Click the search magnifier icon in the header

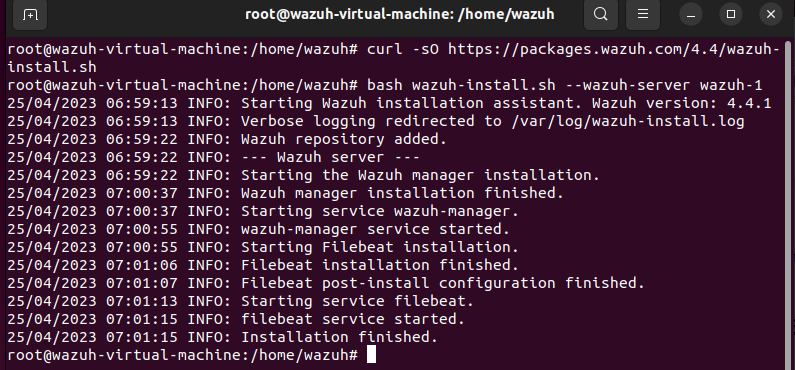601,14
